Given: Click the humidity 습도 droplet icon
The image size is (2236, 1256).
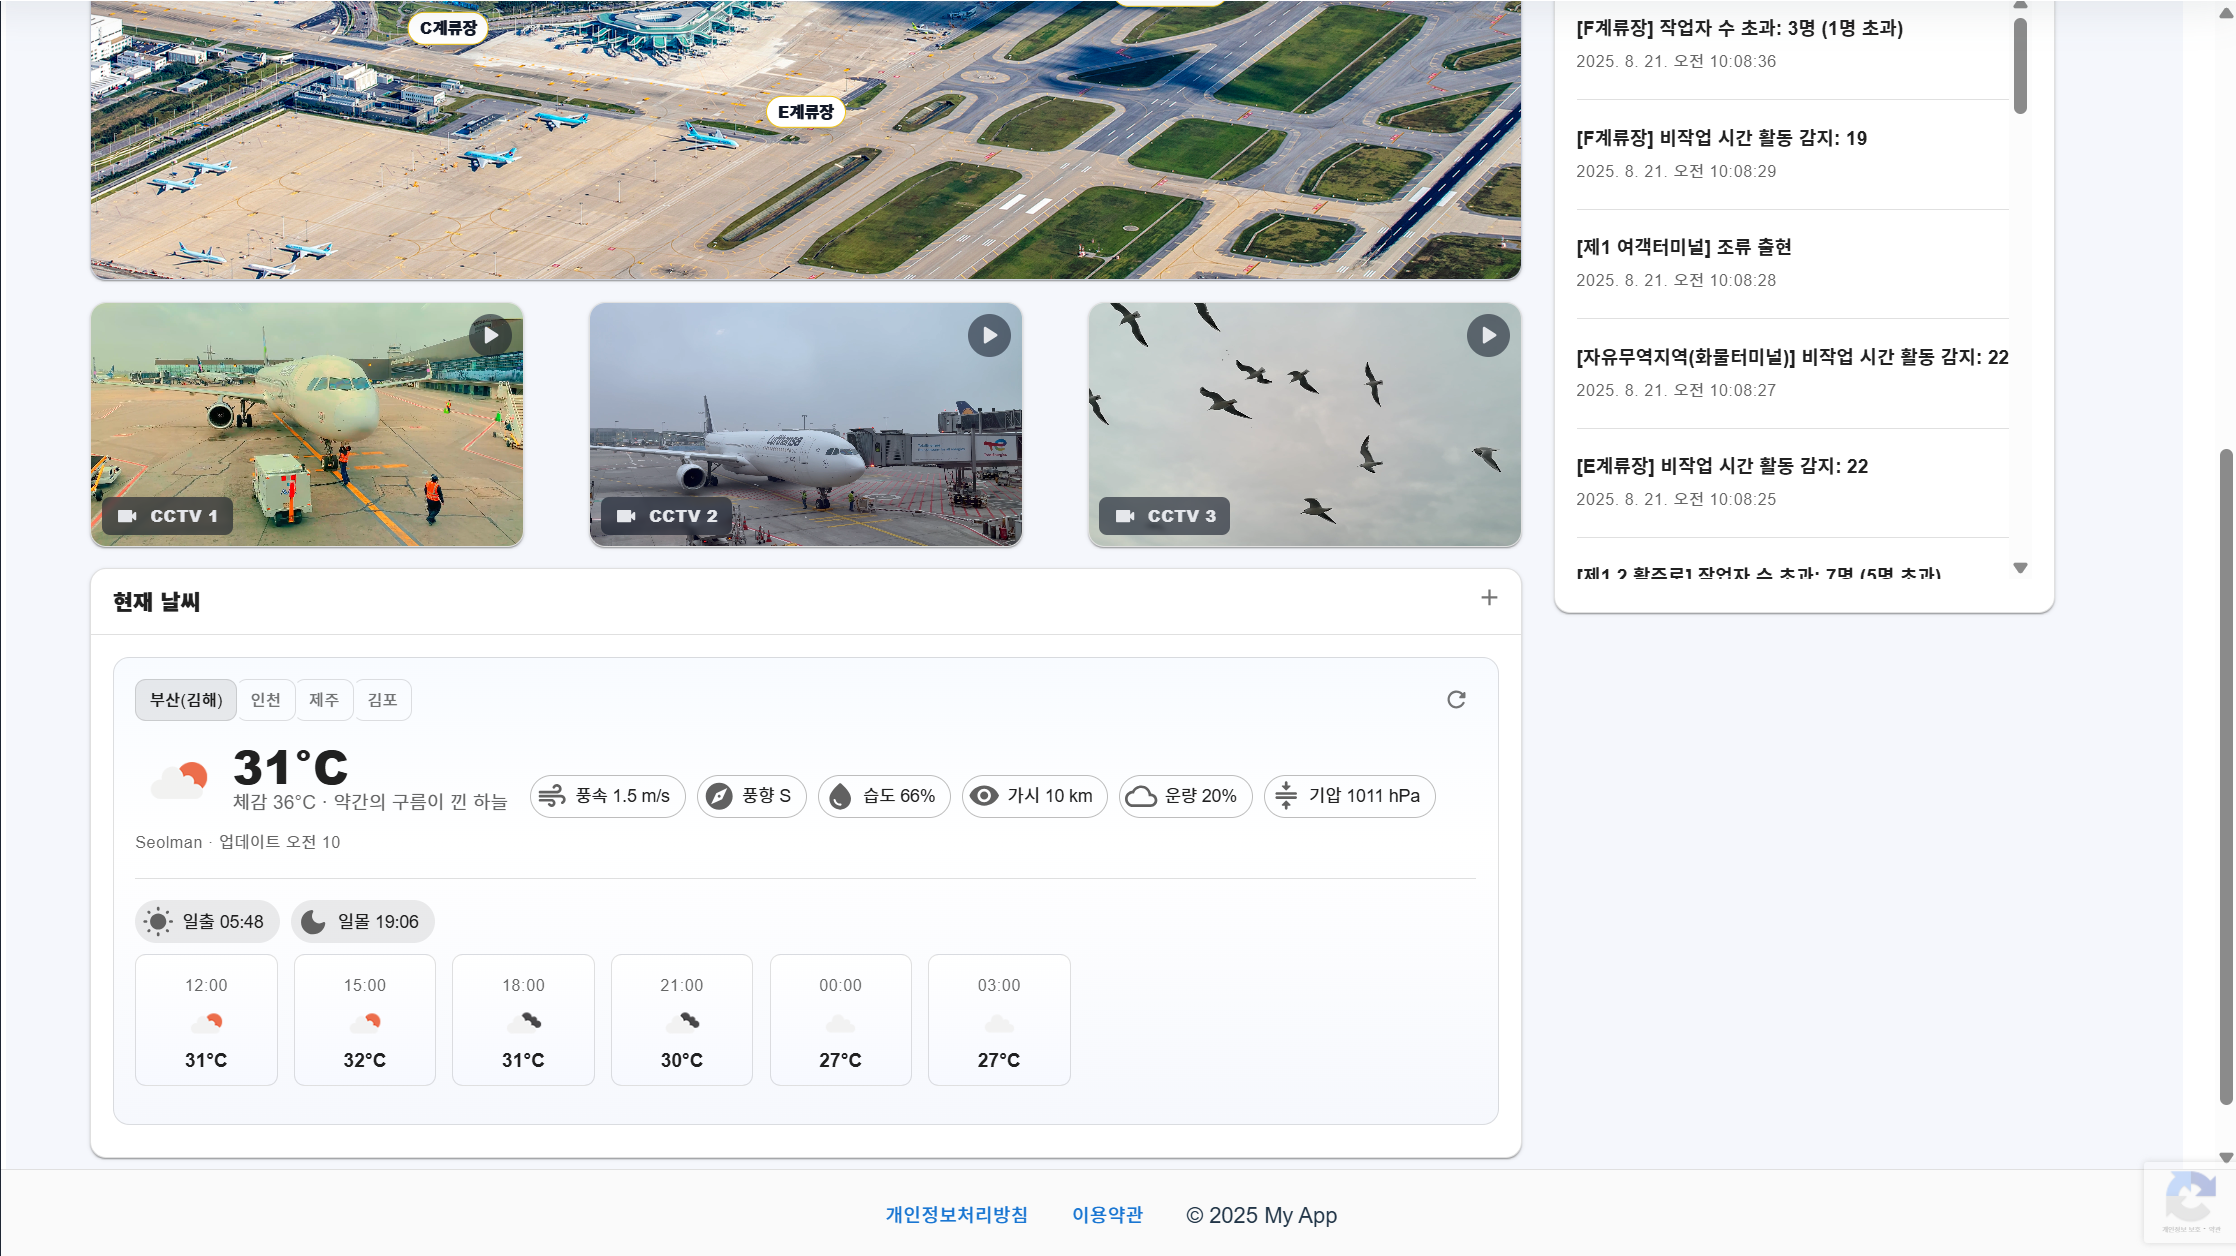Looking at the screenshot, I should pos(841,796).
